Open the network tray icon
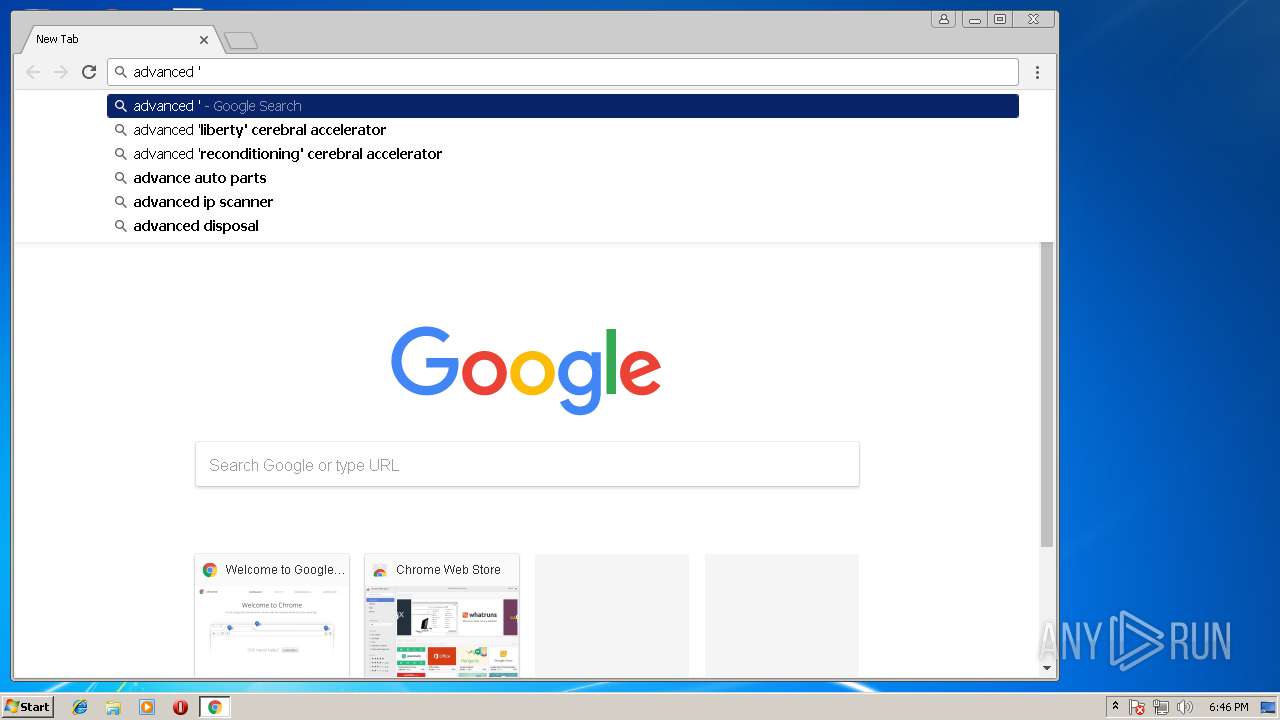 click(1161, 708)
